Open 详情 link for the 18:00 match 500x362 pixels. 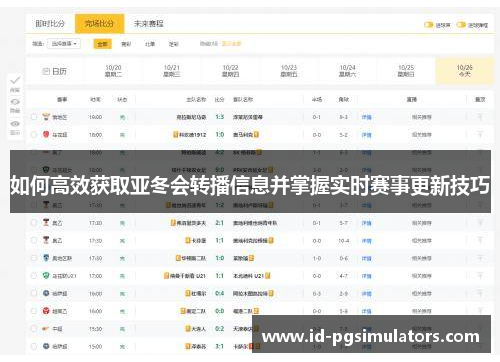pyautogui.click(x=366, y=135)
